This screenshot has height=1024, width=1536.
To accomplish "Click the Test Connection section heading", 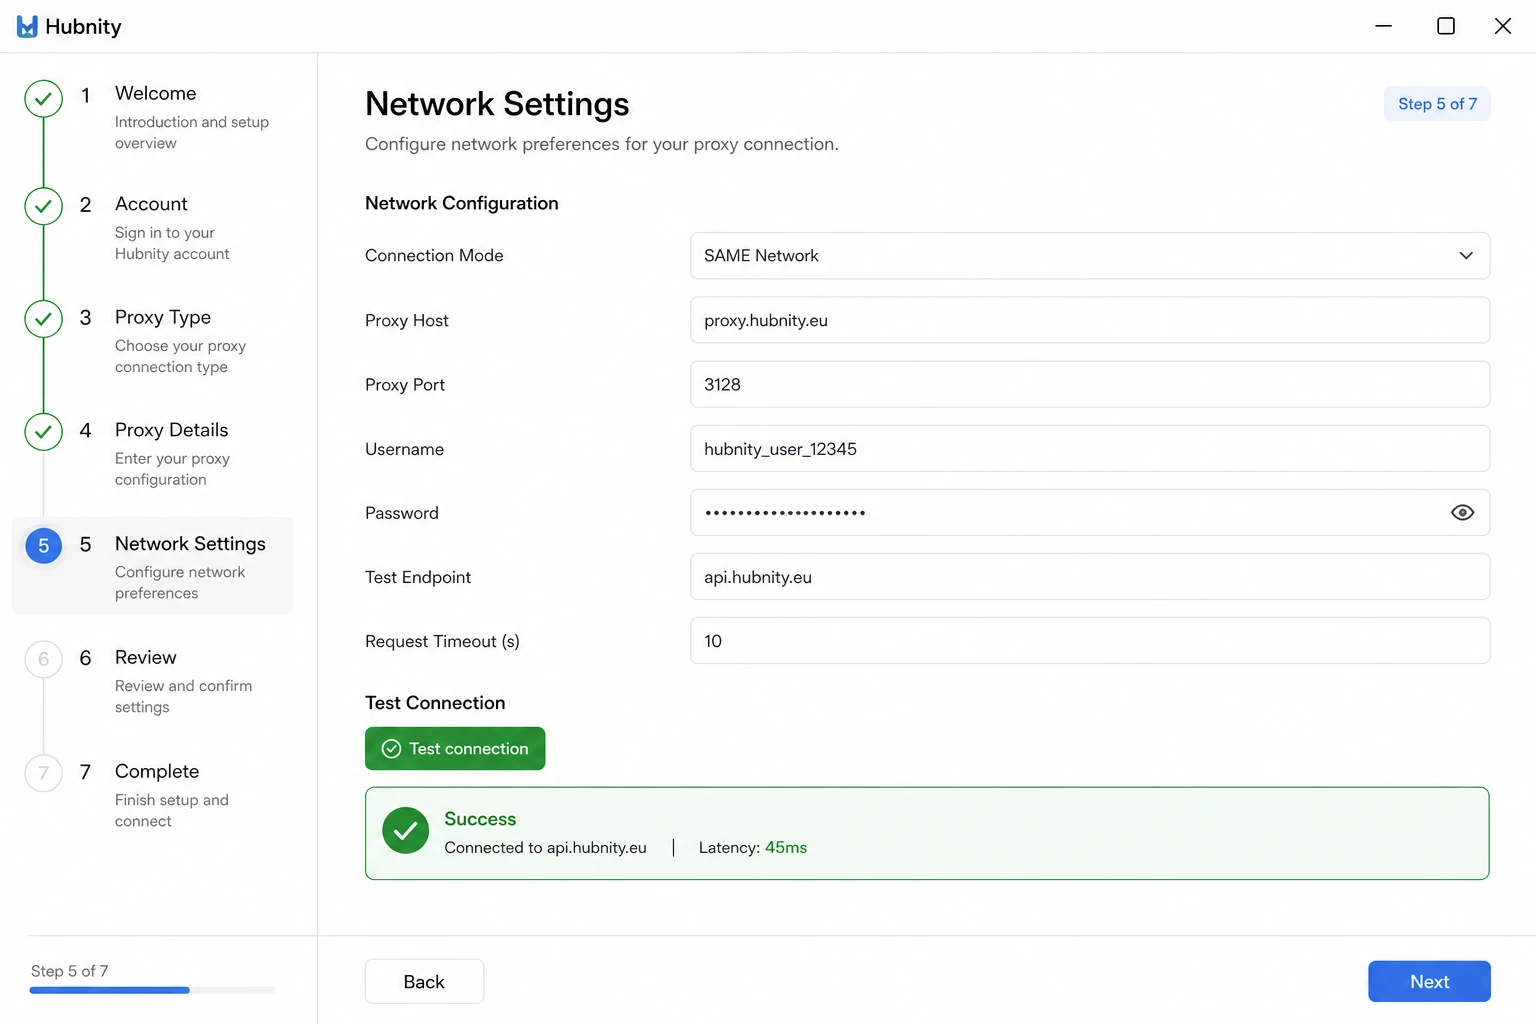I will 435,703.
